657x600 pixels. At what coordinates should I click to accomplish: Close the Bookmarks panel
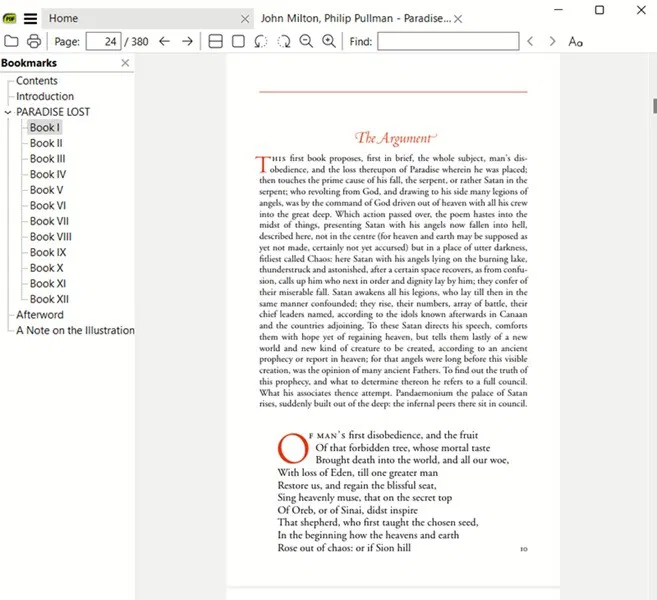[125, 63]
